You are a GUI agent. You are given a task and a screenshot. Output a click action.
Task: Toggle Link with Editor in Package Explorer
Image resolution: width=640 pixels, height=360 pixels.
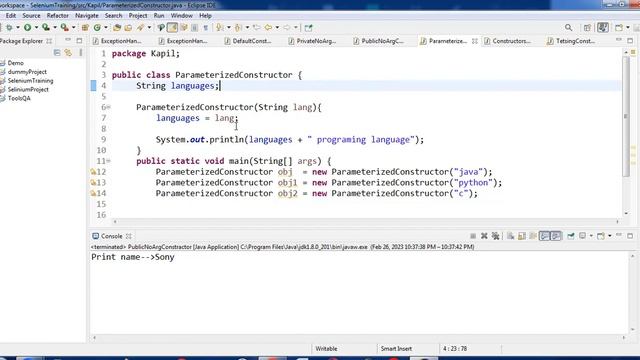click(68, 53)
